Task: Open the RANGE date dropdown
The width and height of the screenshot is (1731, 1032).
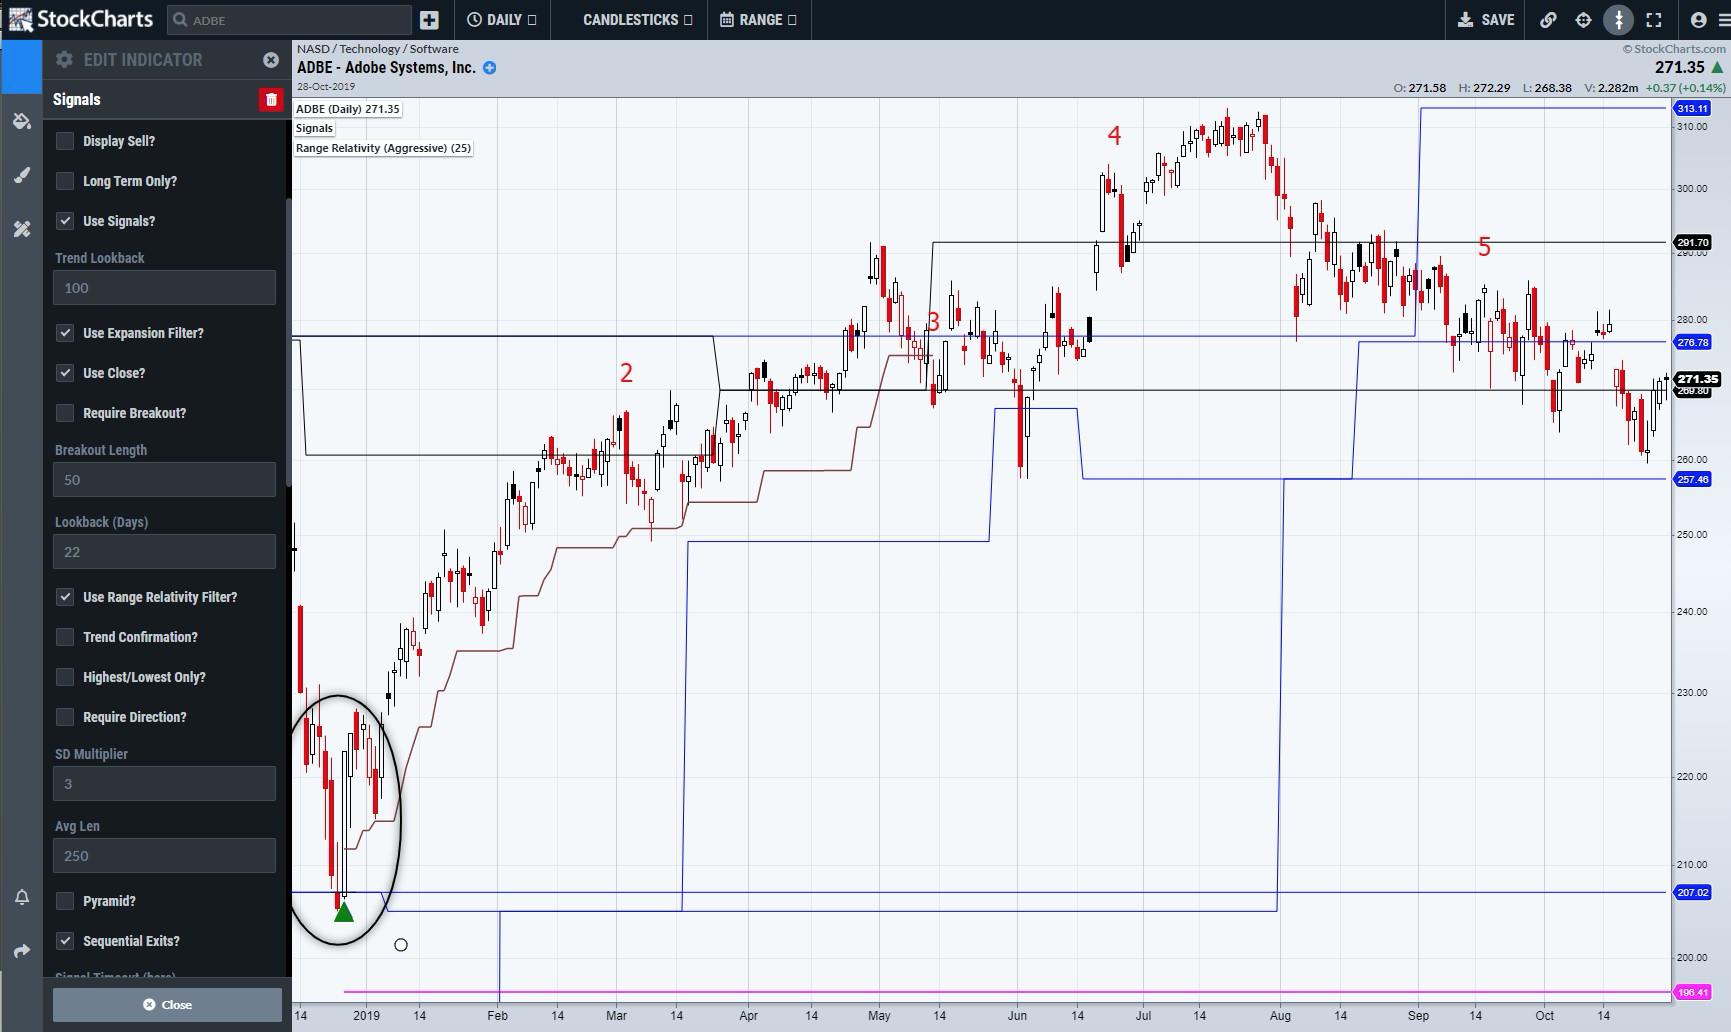Action: tap(758, 20)
